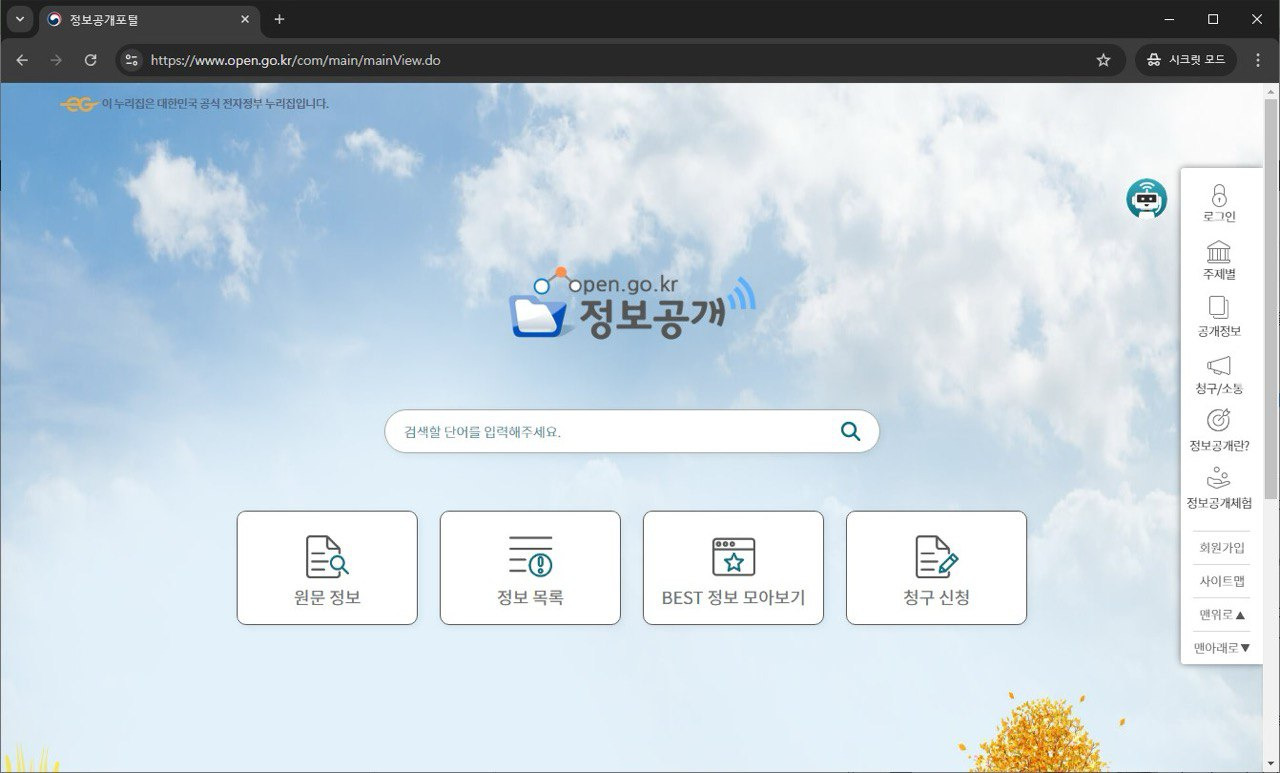View the 사이트맵 page

click(x=1220, y=580)
